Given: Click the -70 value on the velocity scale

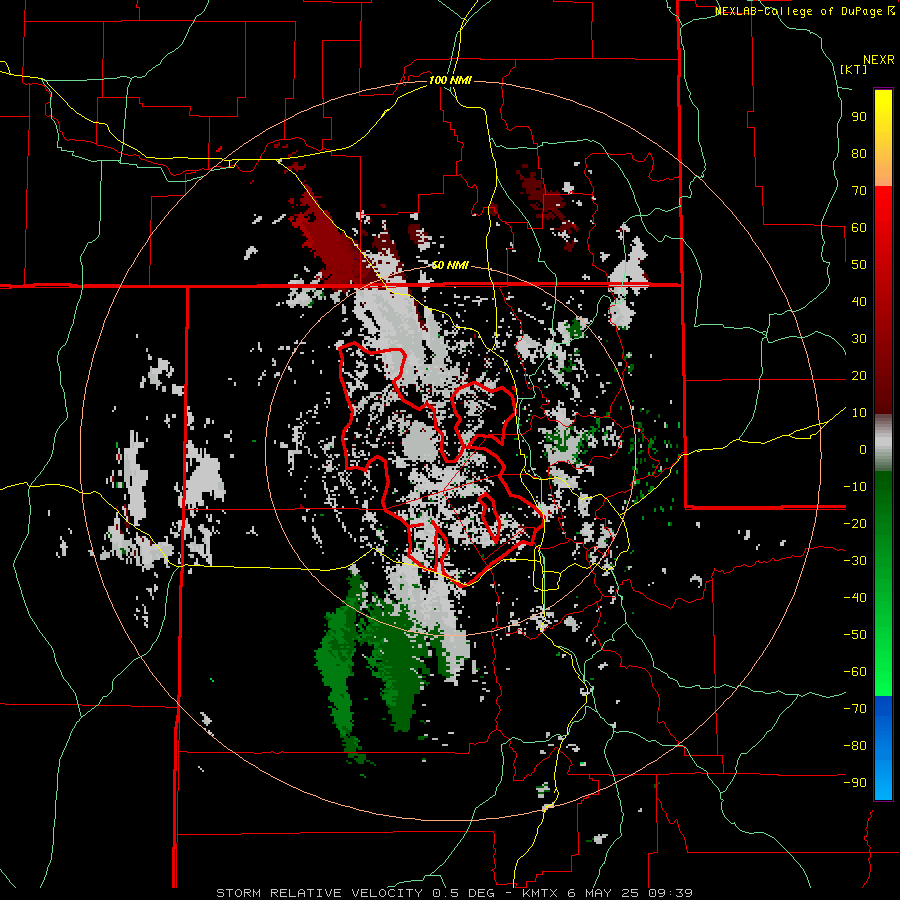Looking at the screenshot, I should point(855,709).
